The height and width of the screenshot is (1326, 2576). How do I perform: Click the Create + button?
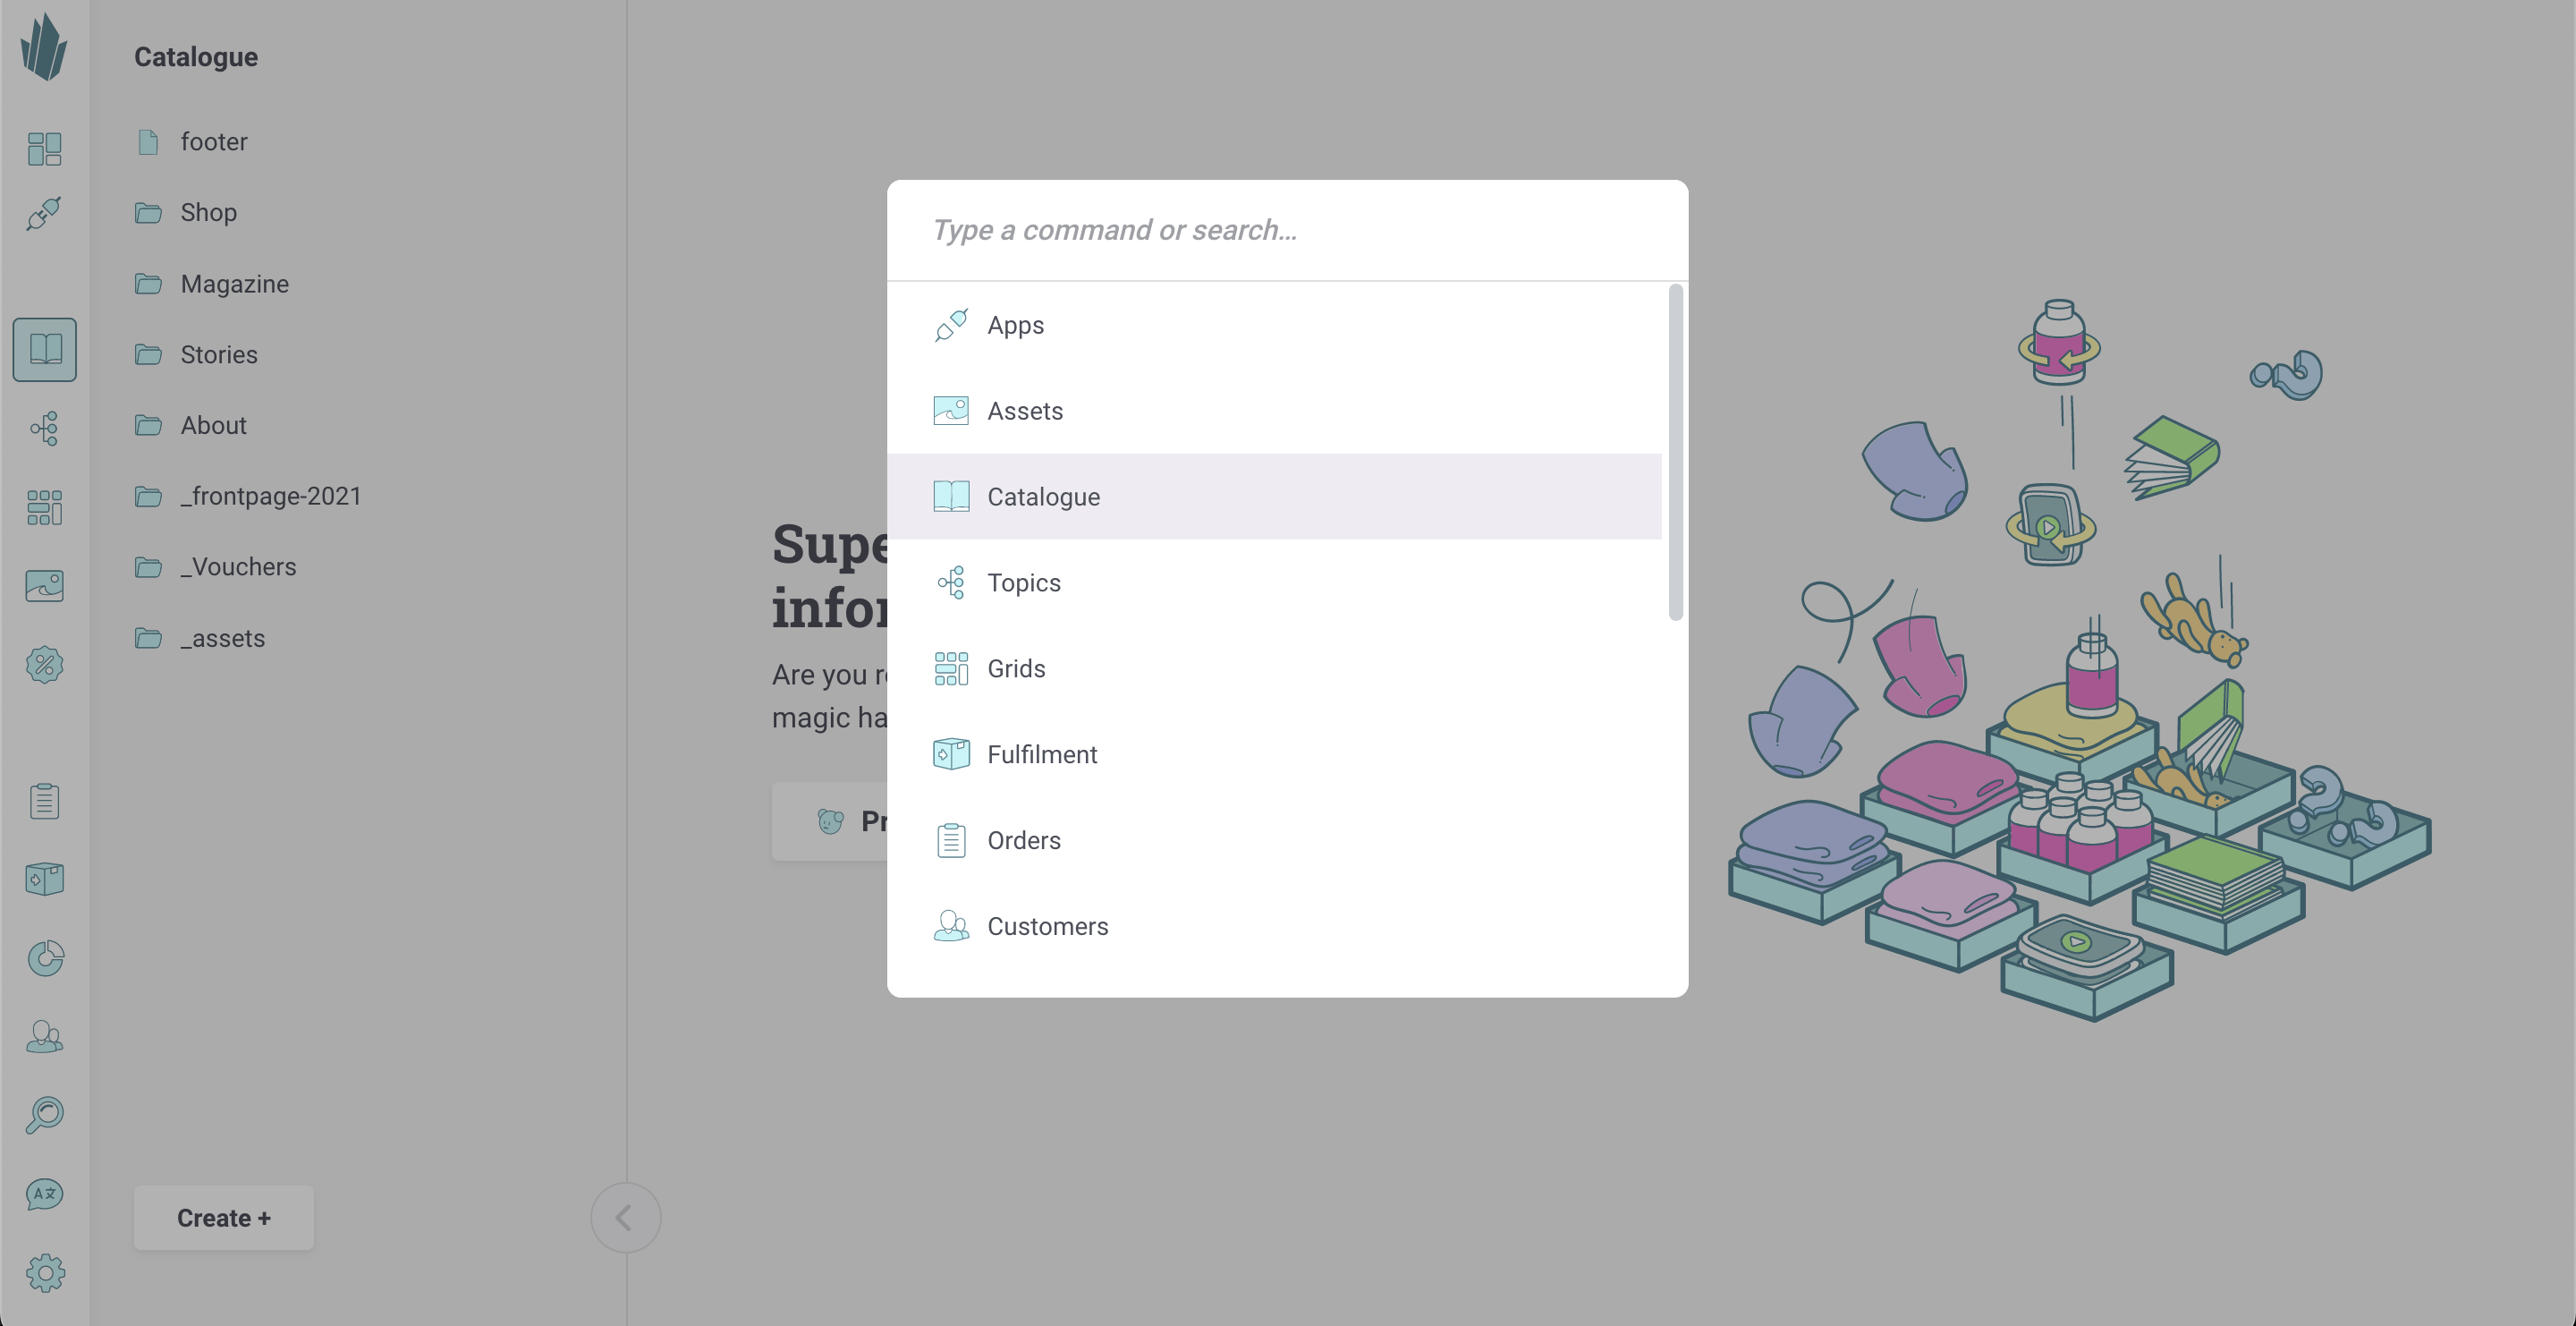(x=223, y=1216)
